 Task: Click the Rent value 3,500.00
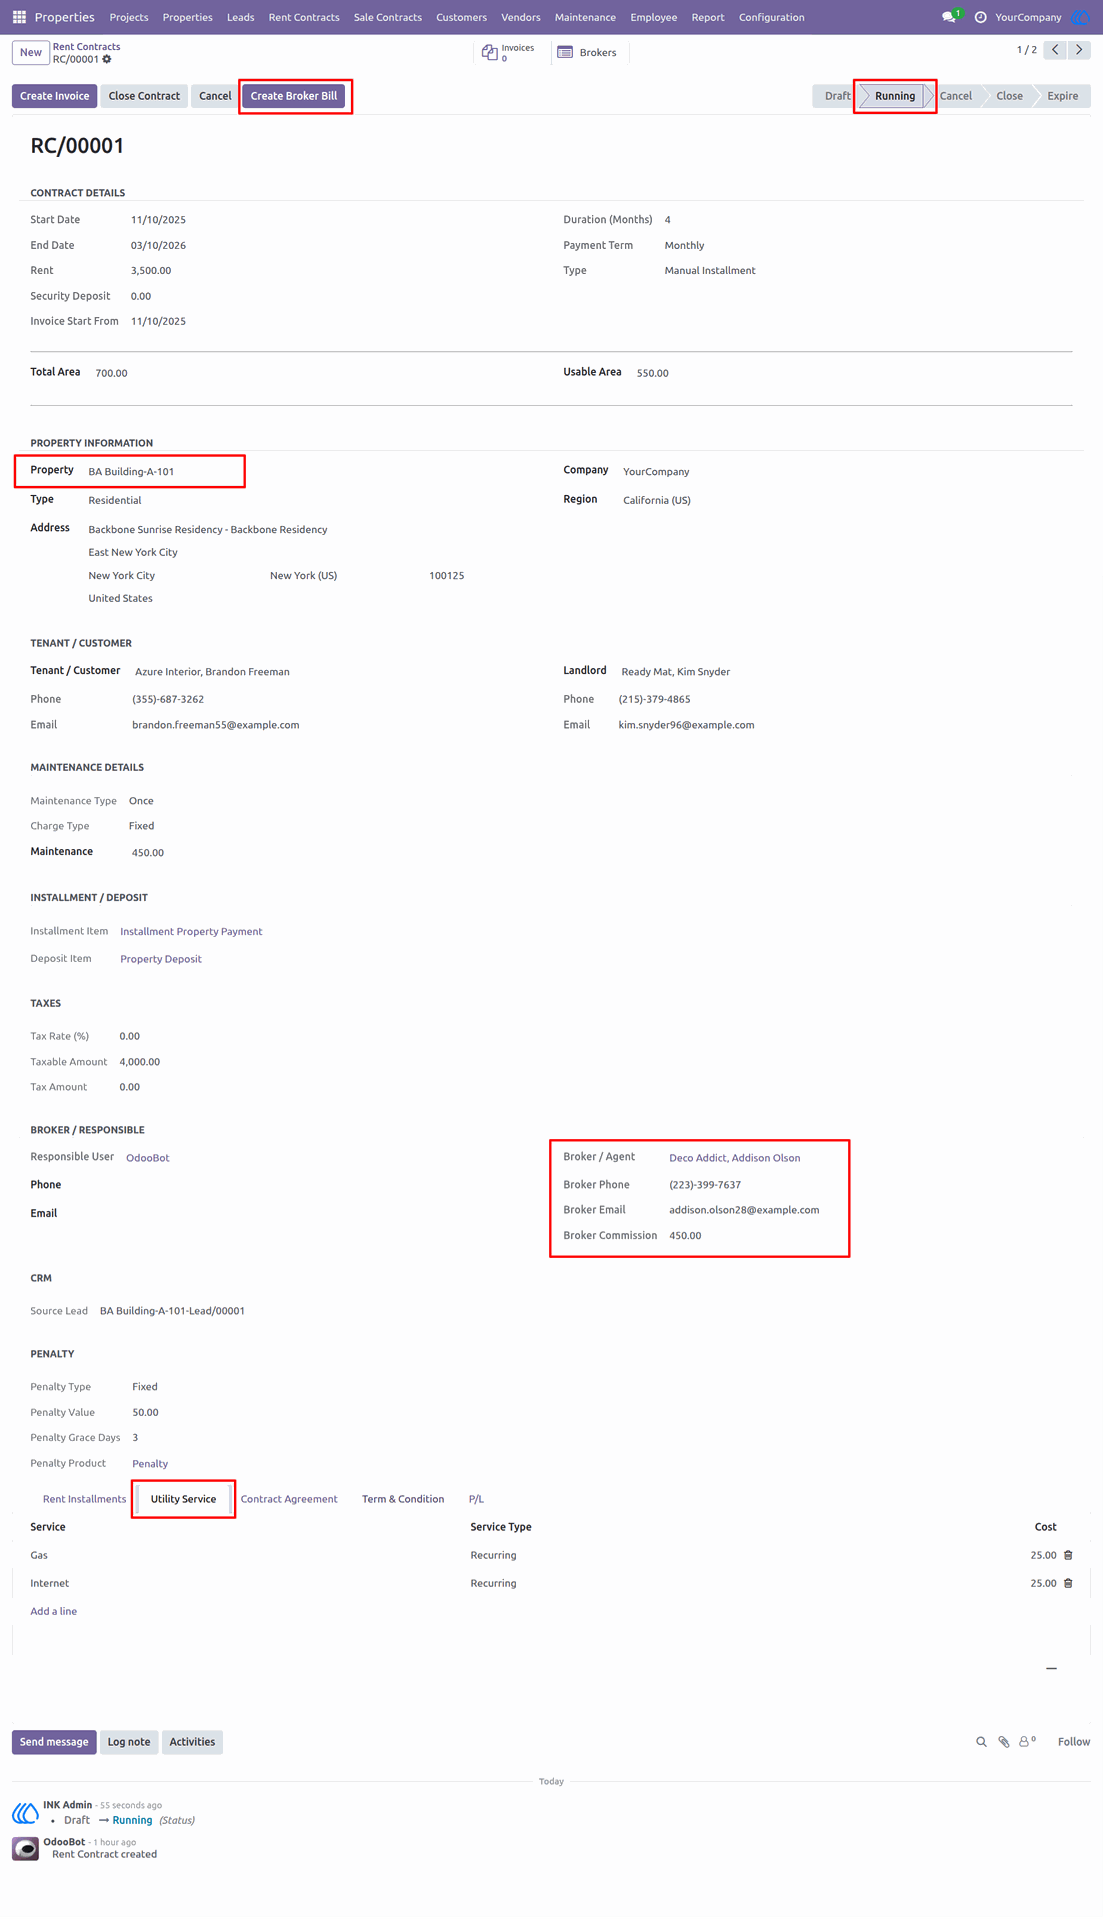click(x=151, y=271)
